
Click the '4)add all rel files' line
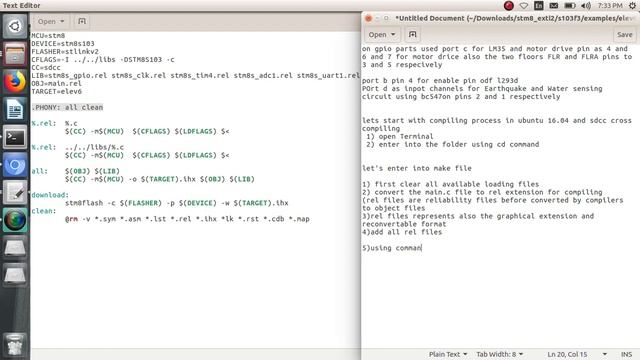(402, 232)
